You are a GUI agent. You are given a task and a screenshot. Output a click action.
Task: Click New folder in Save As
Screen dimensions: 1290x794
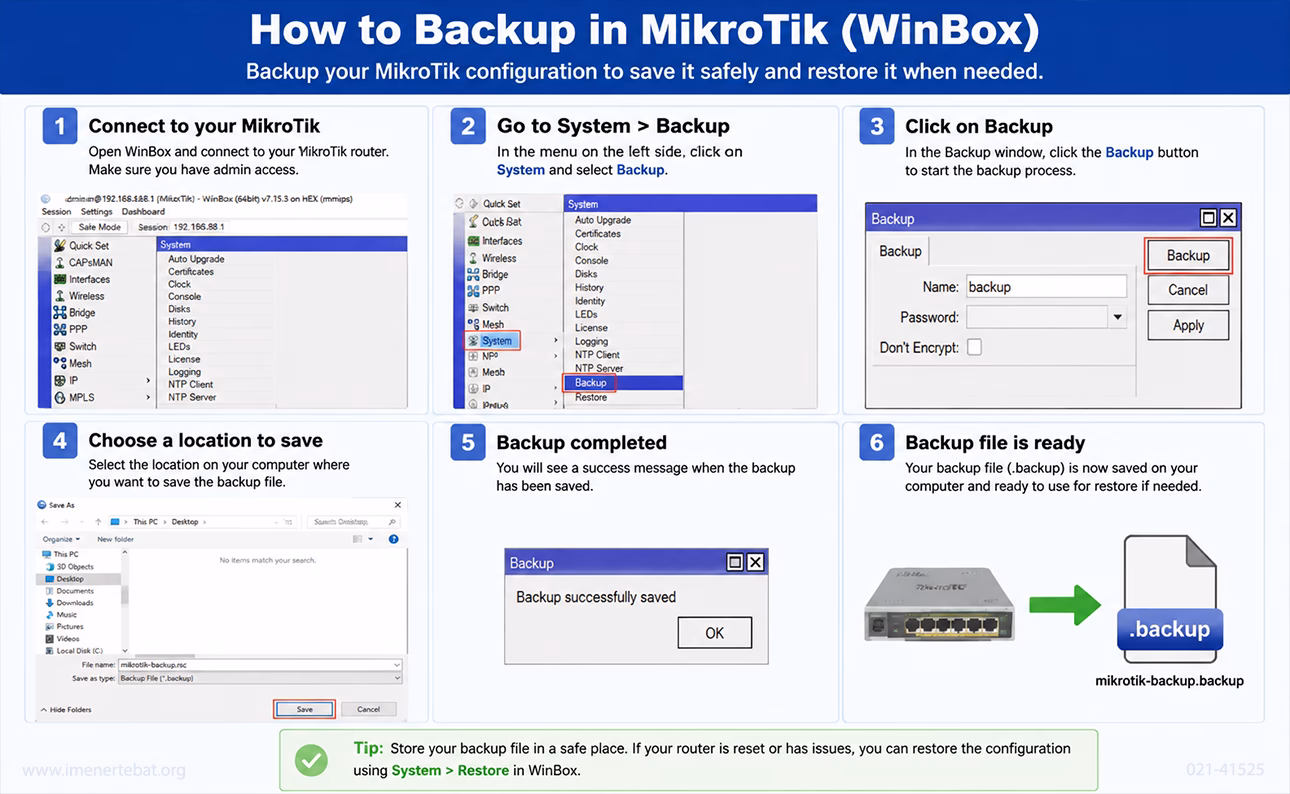click(x=115, y=539)
